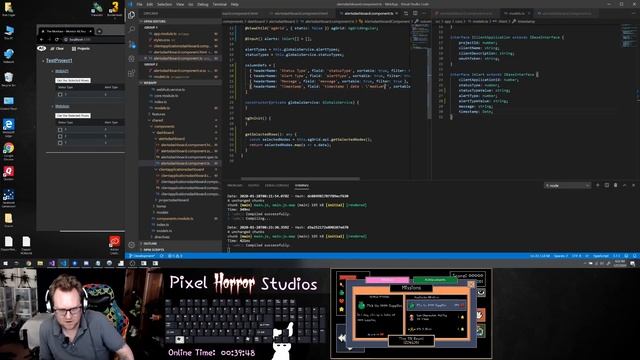The width and height of the screenshot is (640, 360).
Task: Click the Windows Start button
Action: (5, 264)
